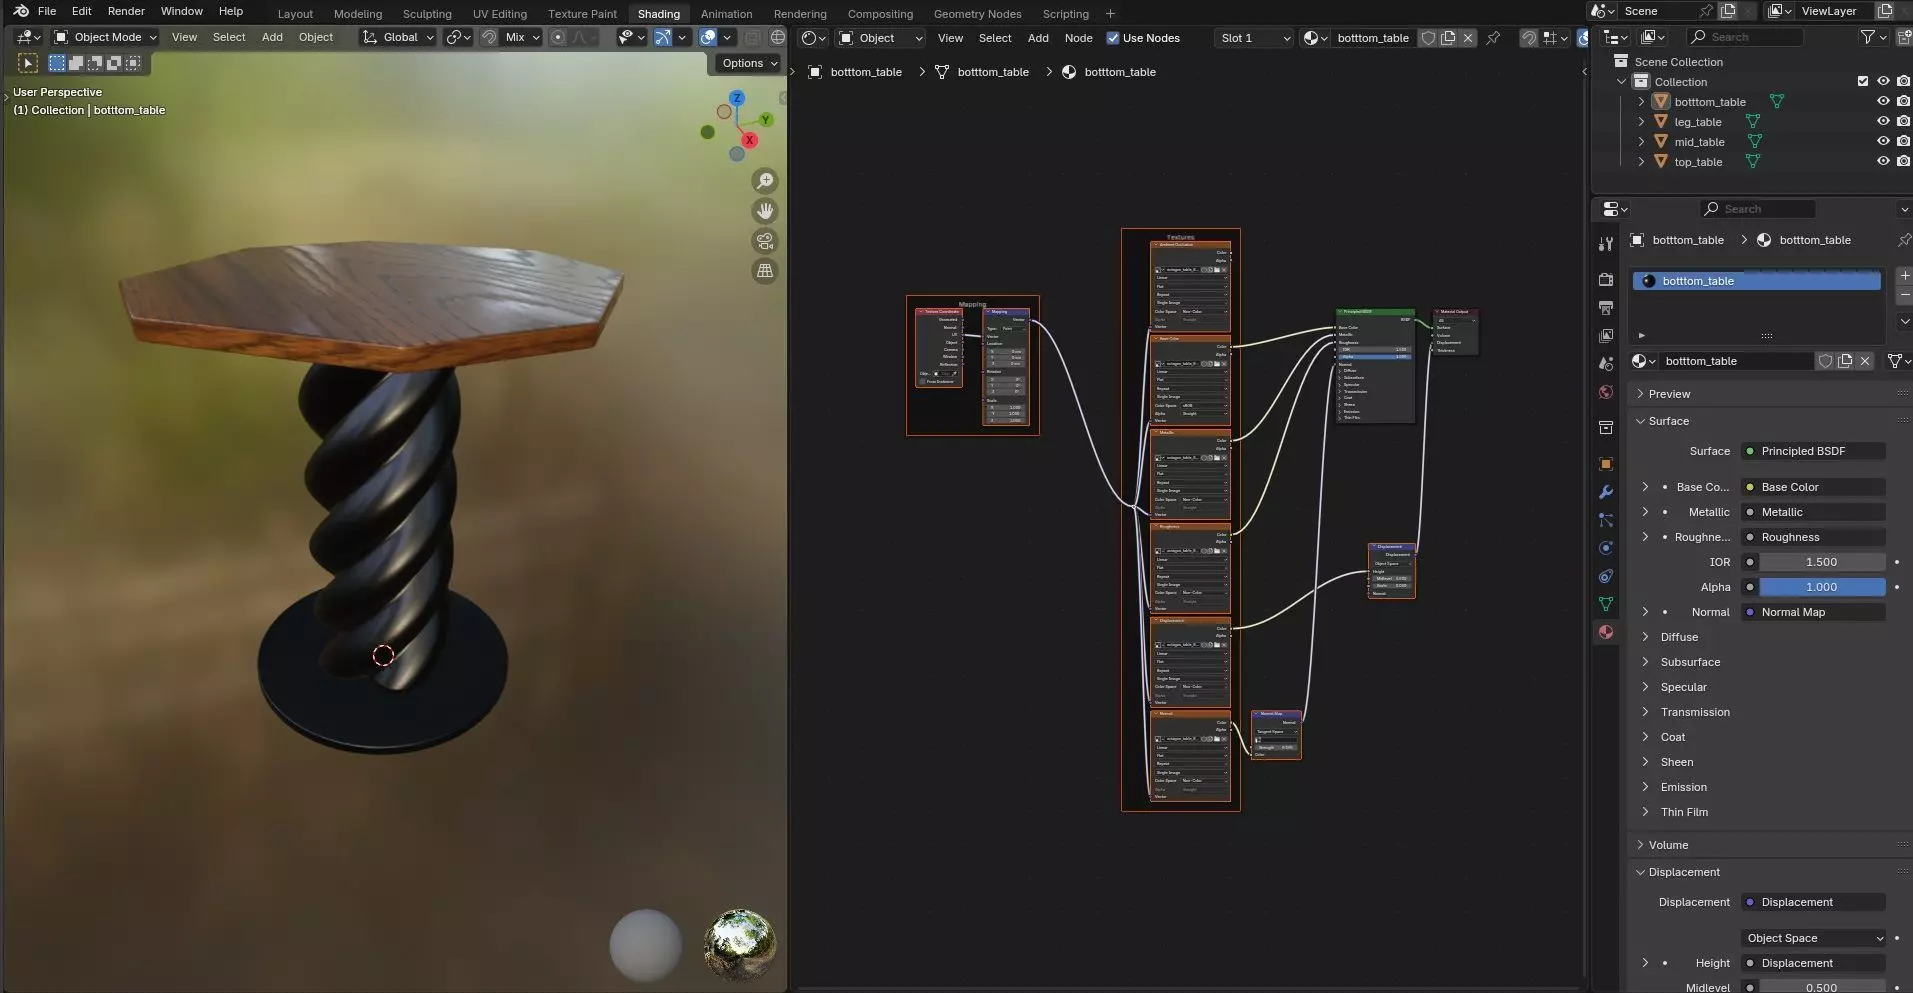Open the Render properties tab icon

(1606, 280)
